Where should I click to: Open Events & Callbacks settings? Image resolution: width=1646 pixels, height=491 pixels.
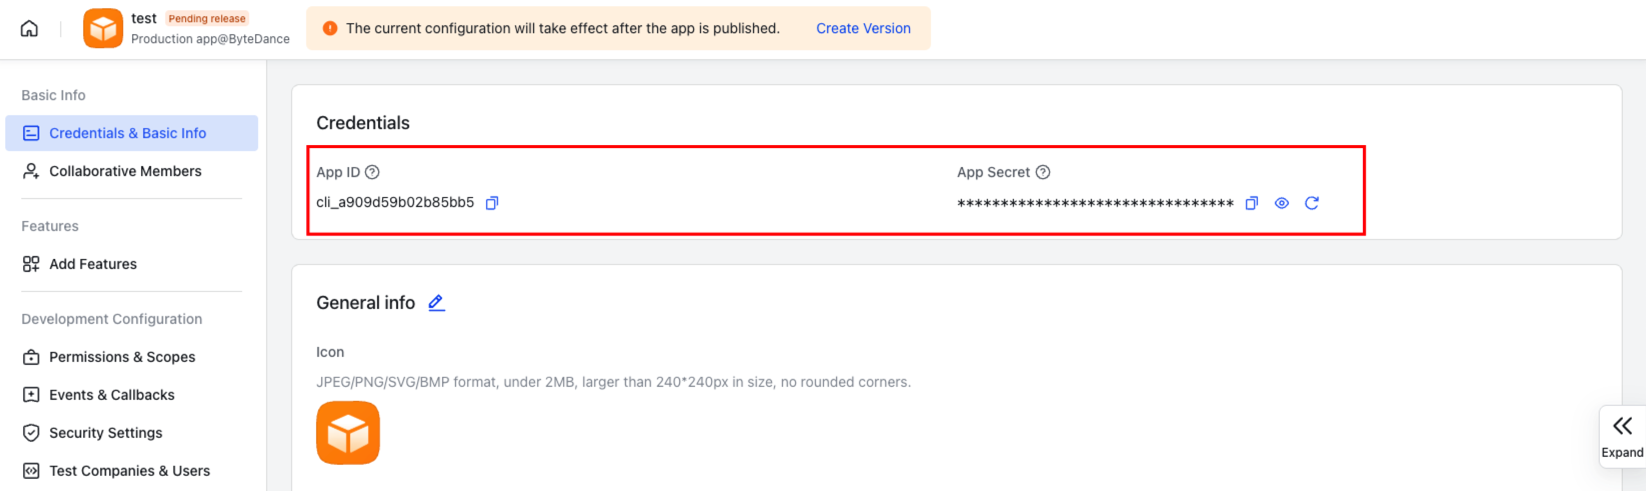(x=112, y=395)
